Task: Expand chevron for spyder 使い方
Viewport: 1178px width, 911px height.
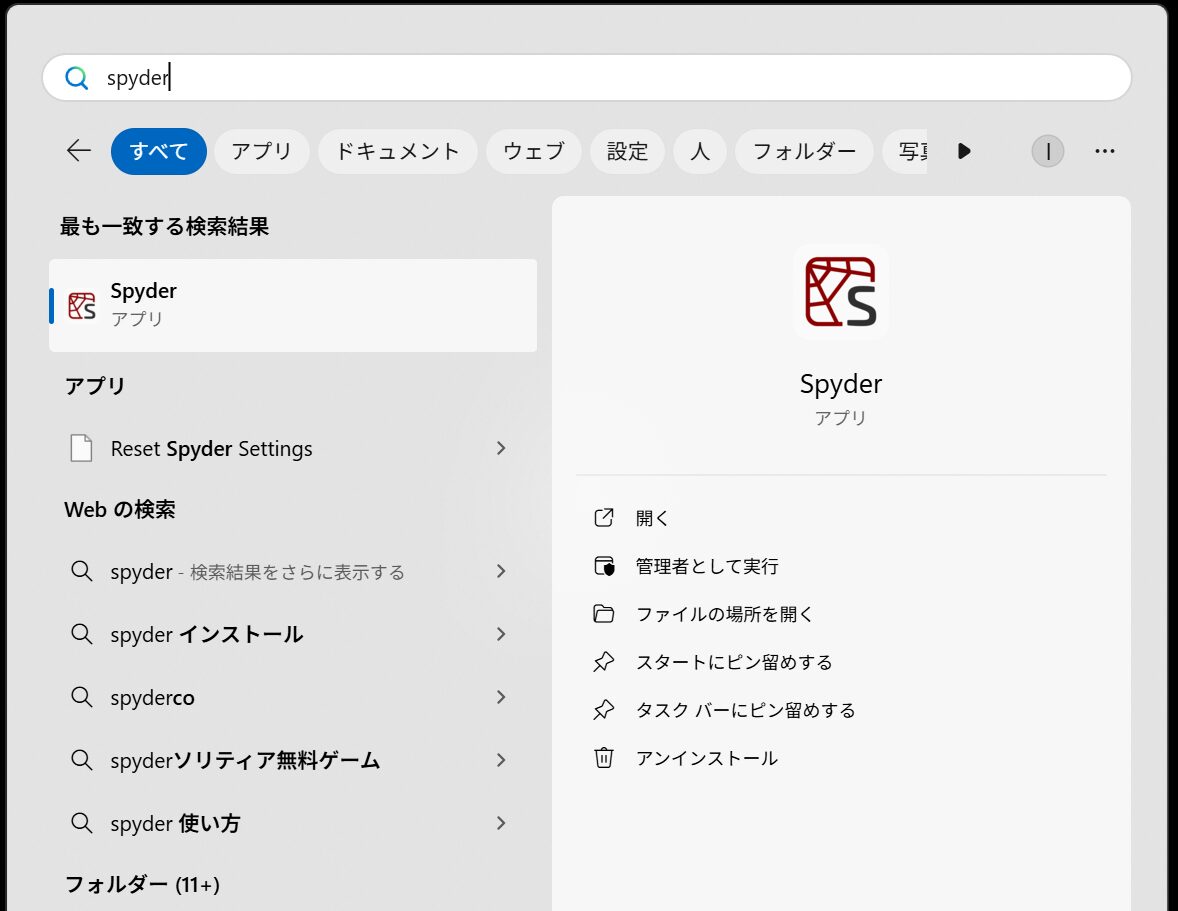Action: tap(501, 824)
